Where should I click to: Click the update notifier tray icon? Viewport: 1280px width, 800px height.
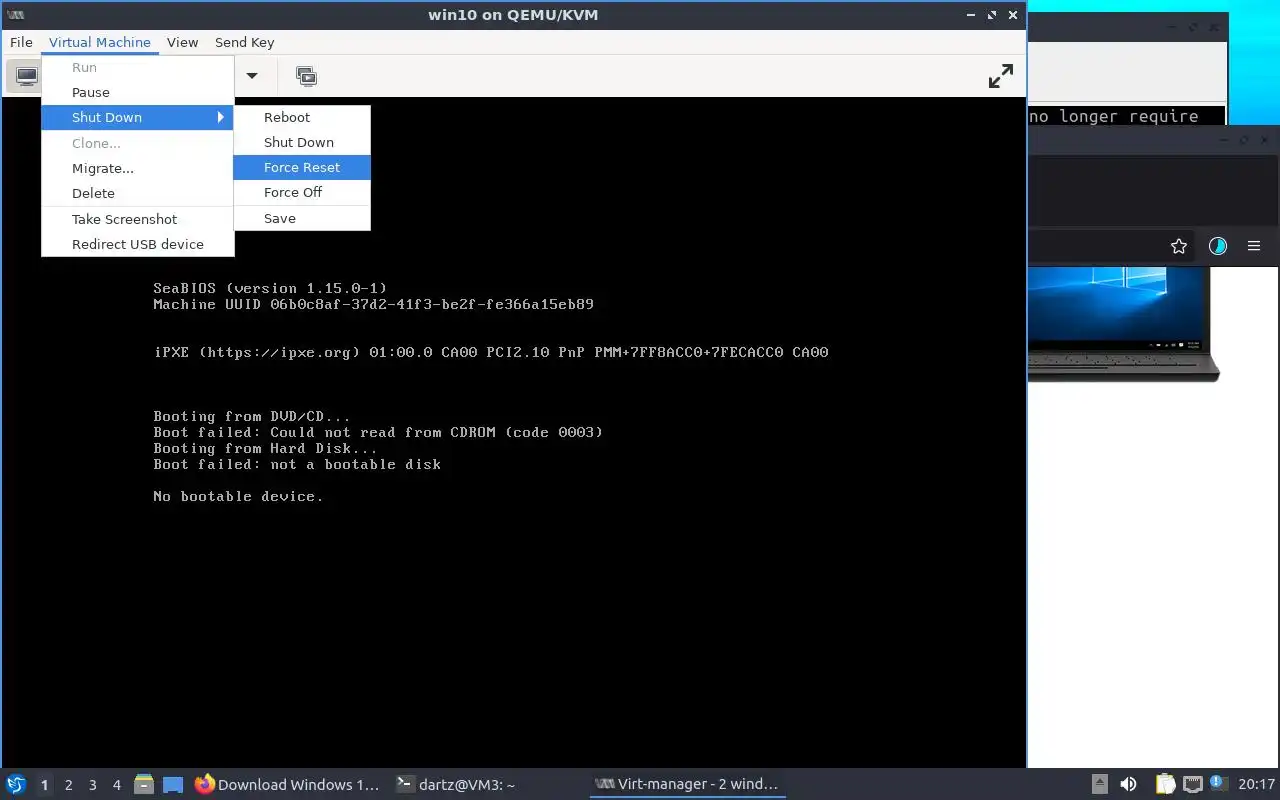[1218, 782]
